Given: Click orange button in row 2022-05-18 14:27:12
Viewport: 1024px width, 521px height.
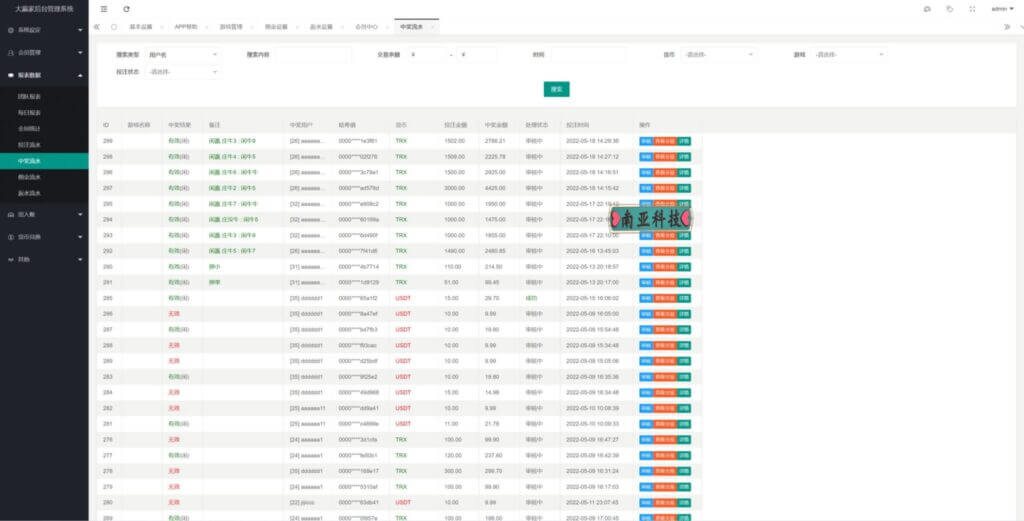Looking at the screenshot, I should 665,157.
